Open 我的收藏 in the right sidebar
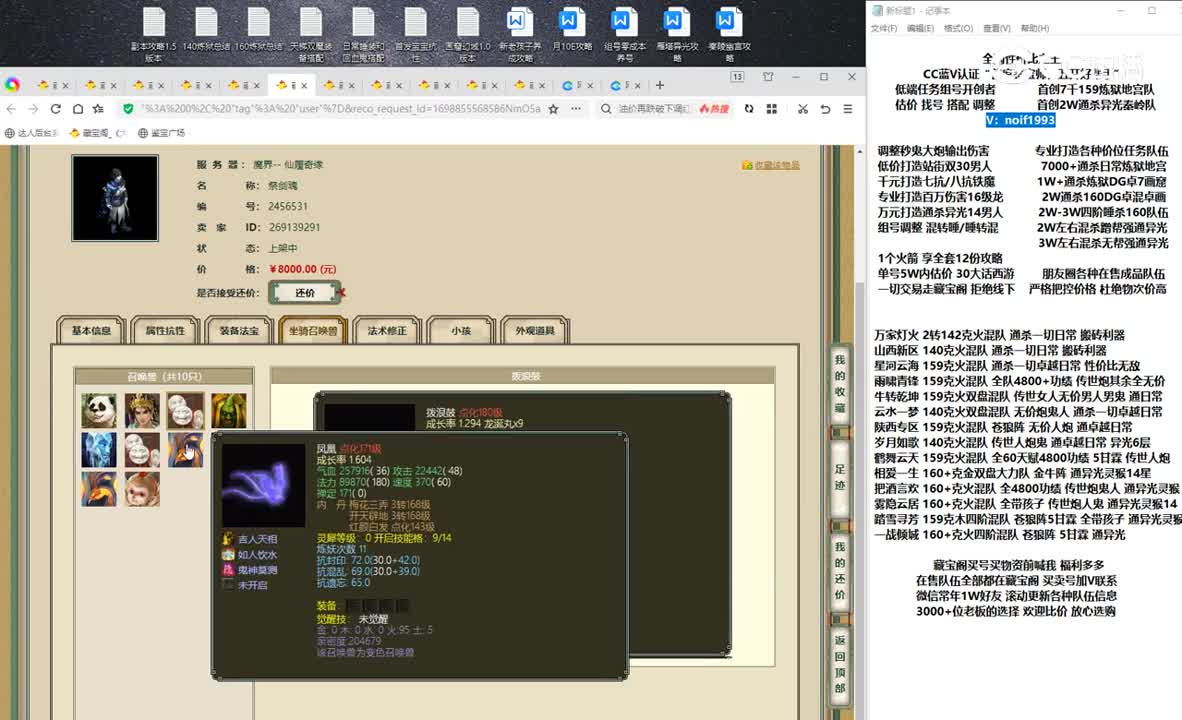The image size is (1182, 720). tap(840, 384)
